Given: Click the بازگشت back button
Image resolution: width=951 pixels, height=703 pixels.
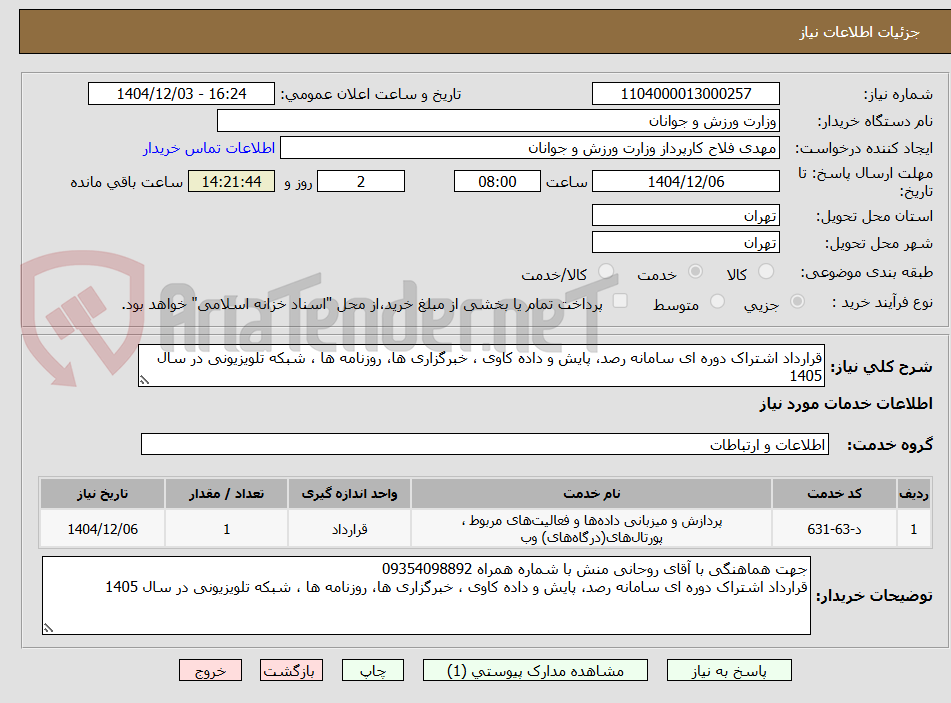Looking at the screenshot, I should click(x=291, y=670).
